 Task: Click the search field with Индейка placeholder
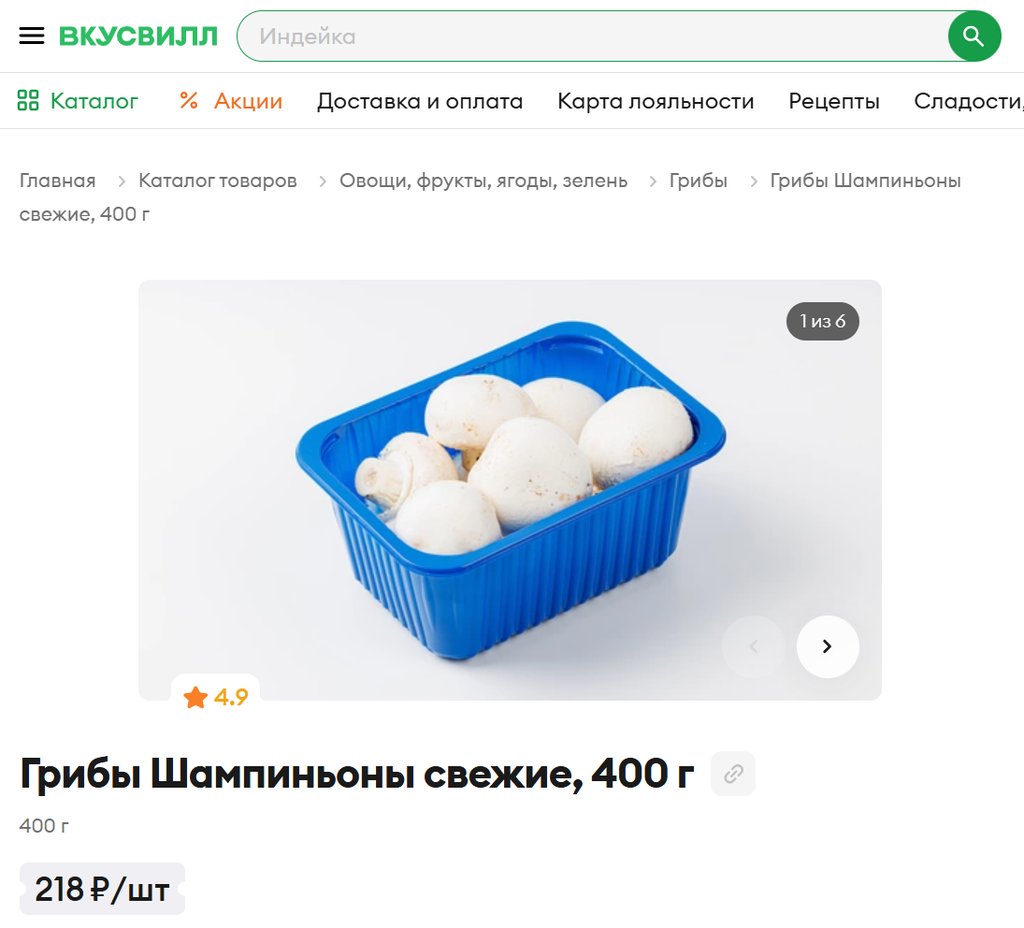click(x=593, y=36)
